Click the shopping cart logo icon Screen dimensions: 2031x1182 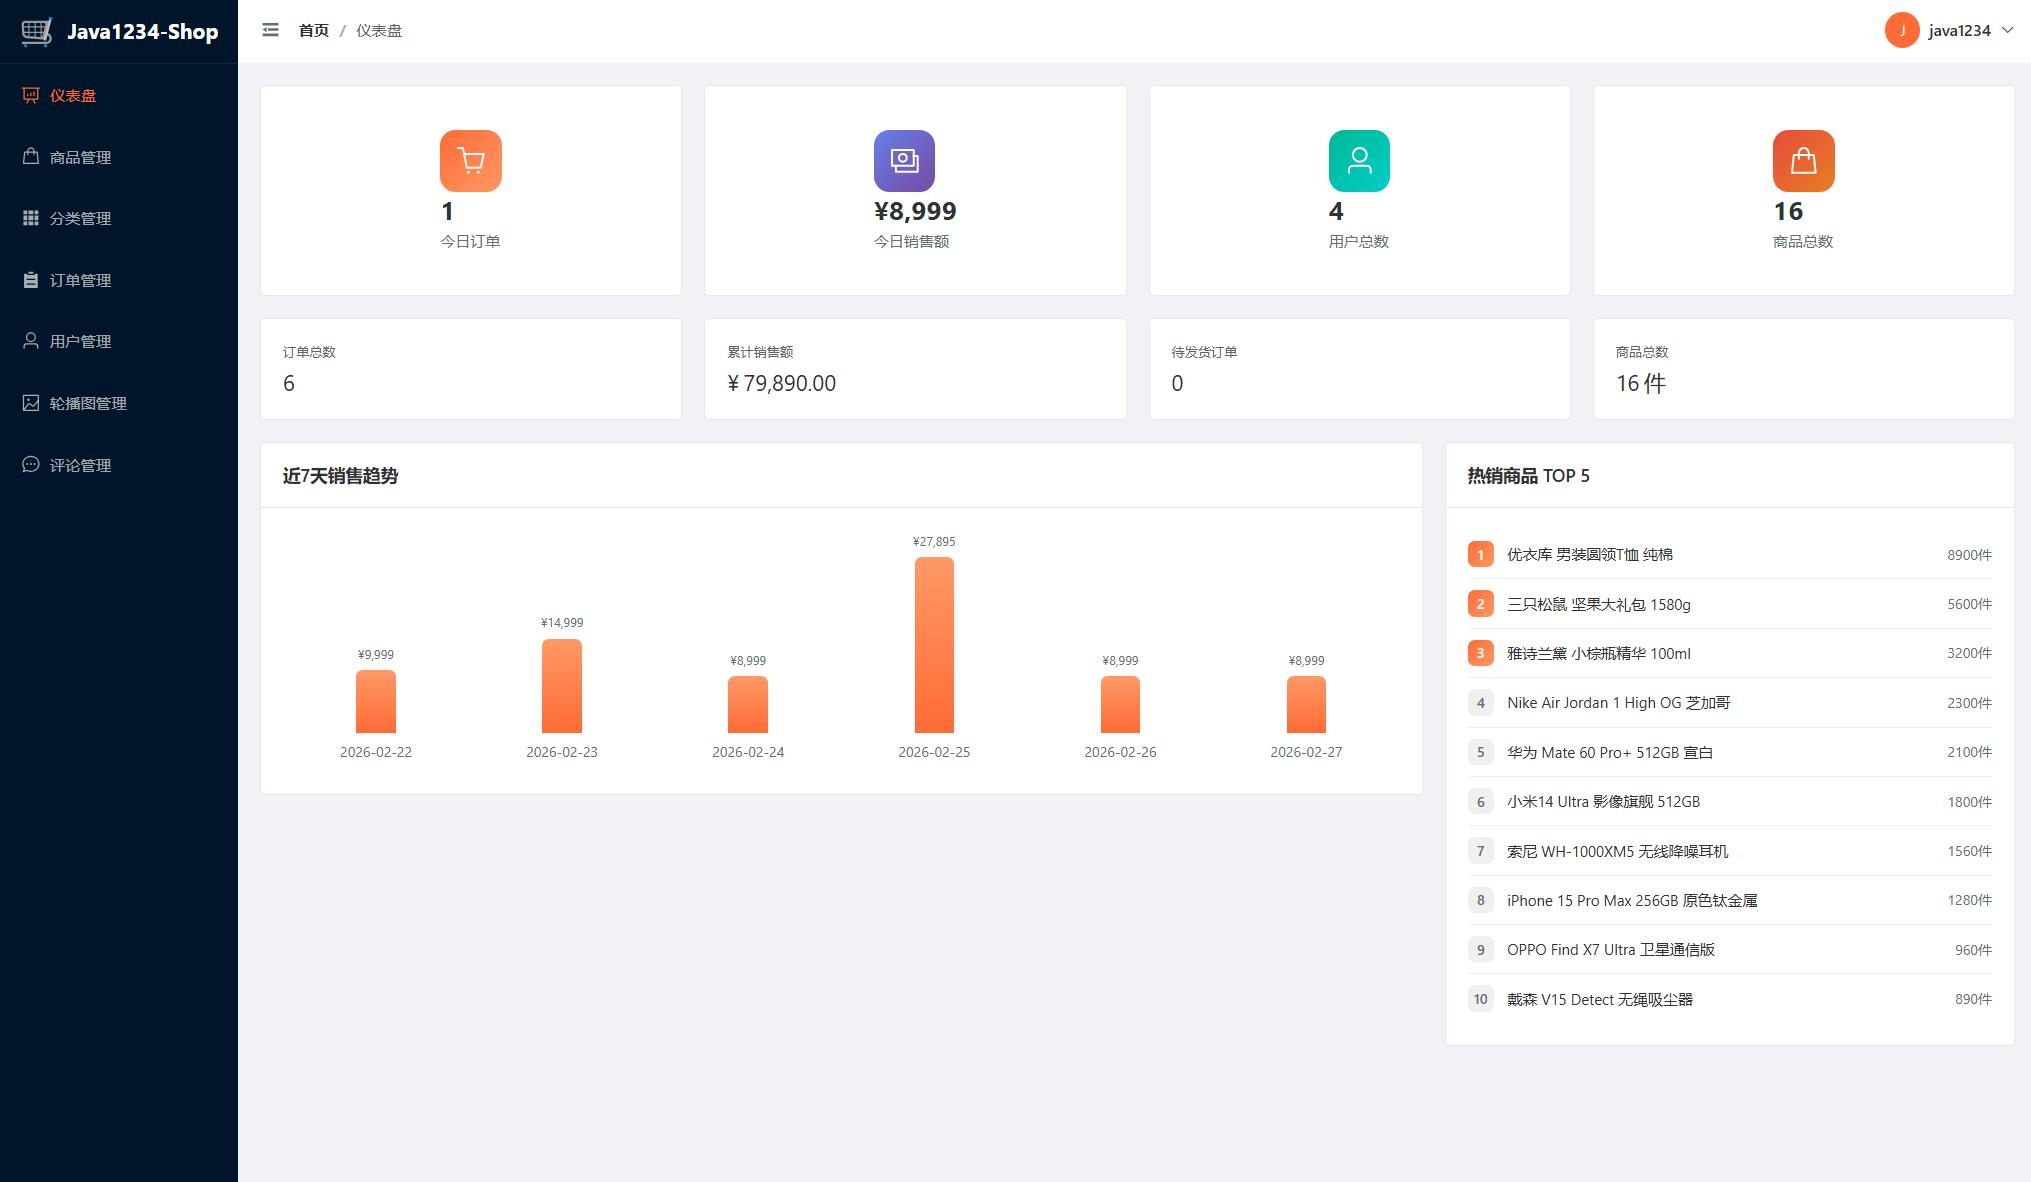(37, 31)
